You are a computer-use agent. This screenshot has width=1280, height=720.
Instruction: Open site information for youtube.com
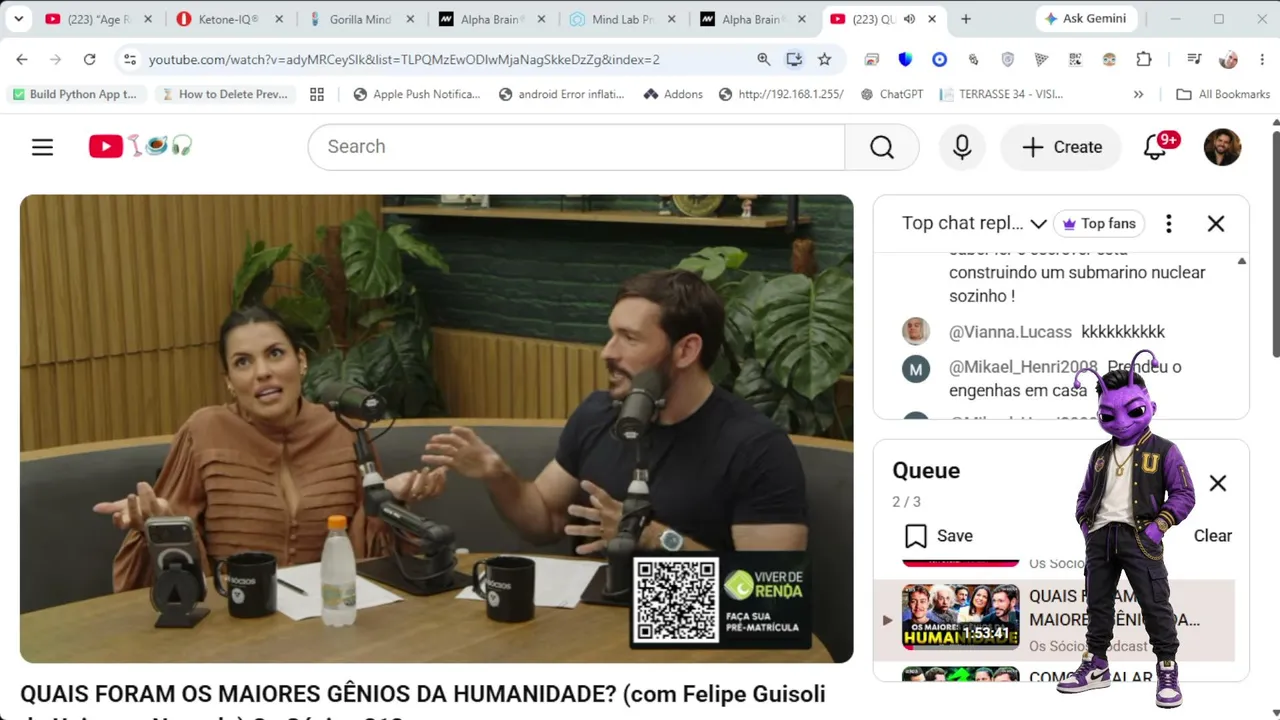[x=129, y=60]
